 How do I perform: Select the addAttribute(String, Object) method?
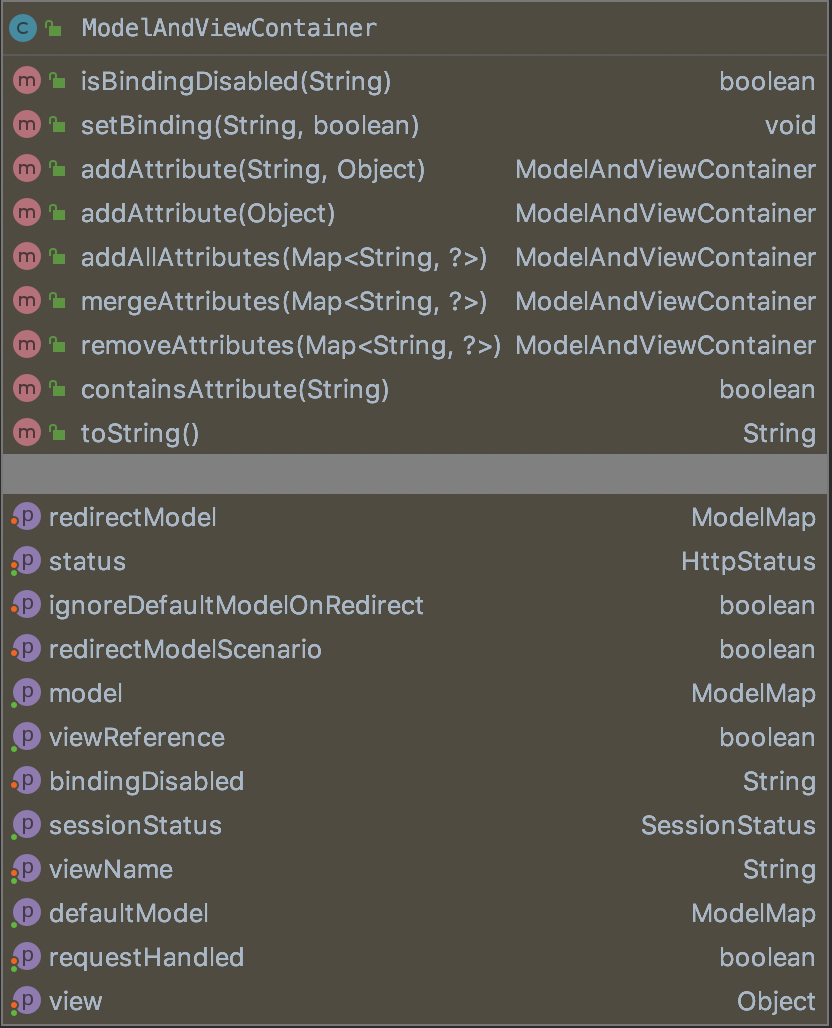pyautogui.click(x=252, y=170)
